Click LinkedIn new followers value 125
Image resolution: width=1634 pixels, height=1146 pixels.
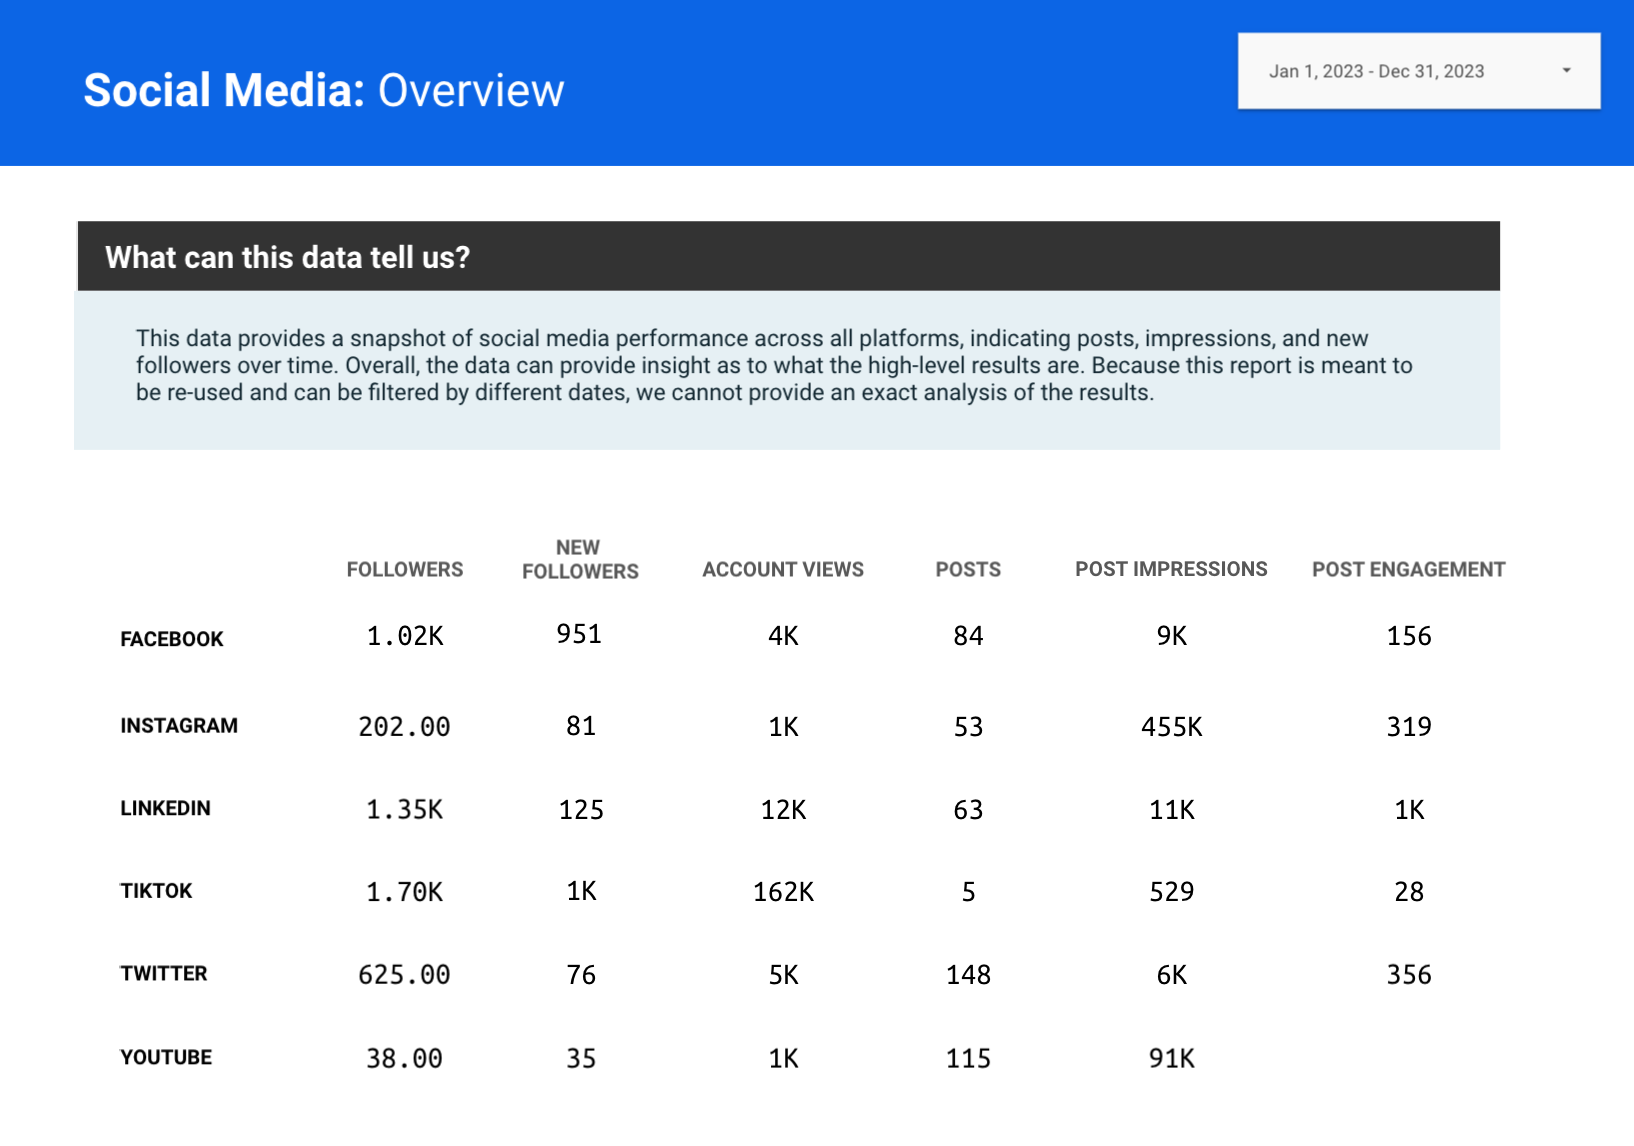[581, 810]
